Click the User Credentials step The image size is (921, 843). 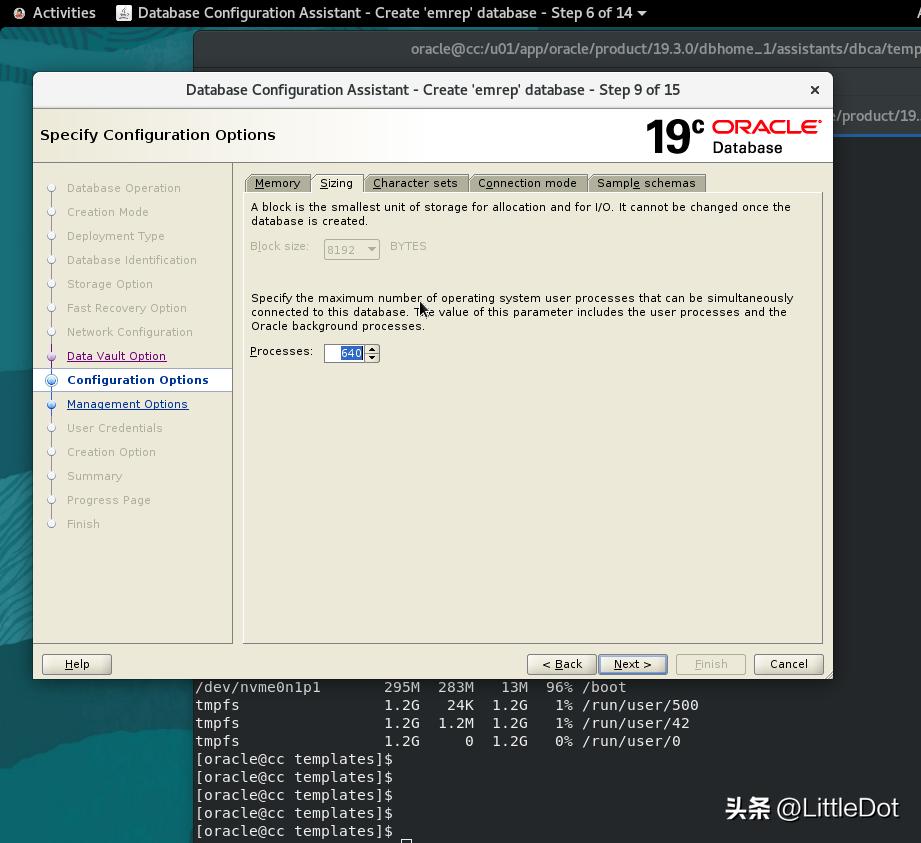coord(115,428)
